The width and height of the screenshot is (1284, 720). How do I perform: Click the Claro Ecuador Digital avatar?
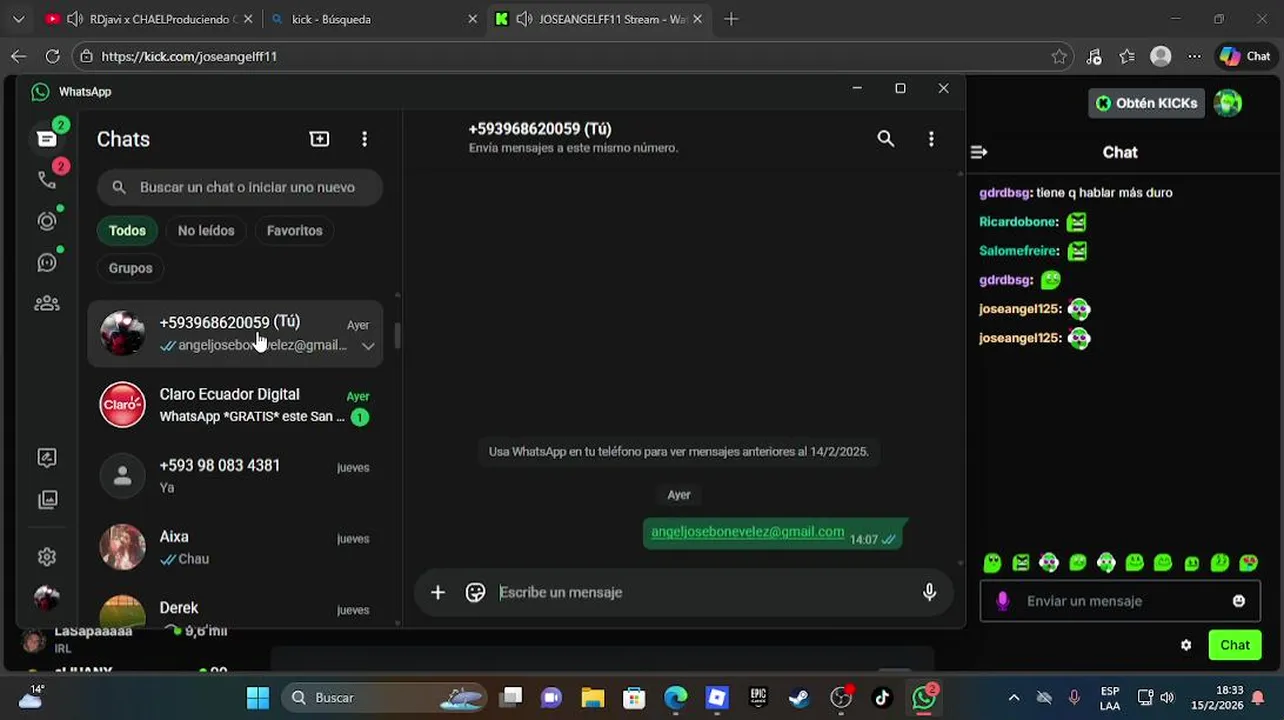click(x=122, y=405)
